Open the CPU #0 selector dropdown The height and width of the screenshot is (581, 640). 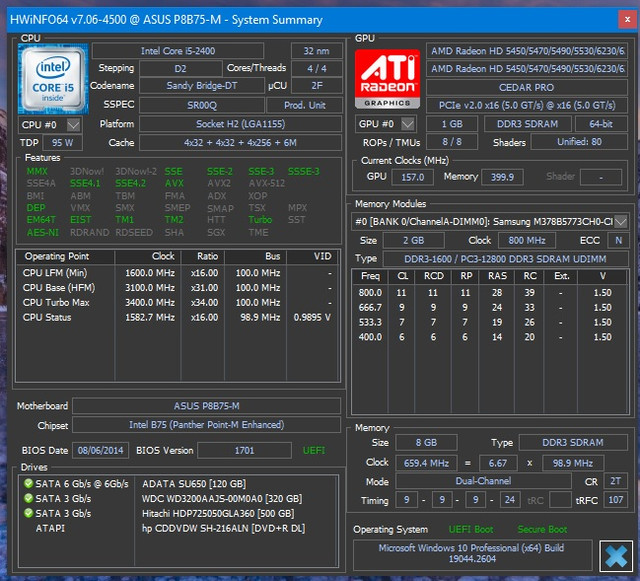click(x=73, y=125)
